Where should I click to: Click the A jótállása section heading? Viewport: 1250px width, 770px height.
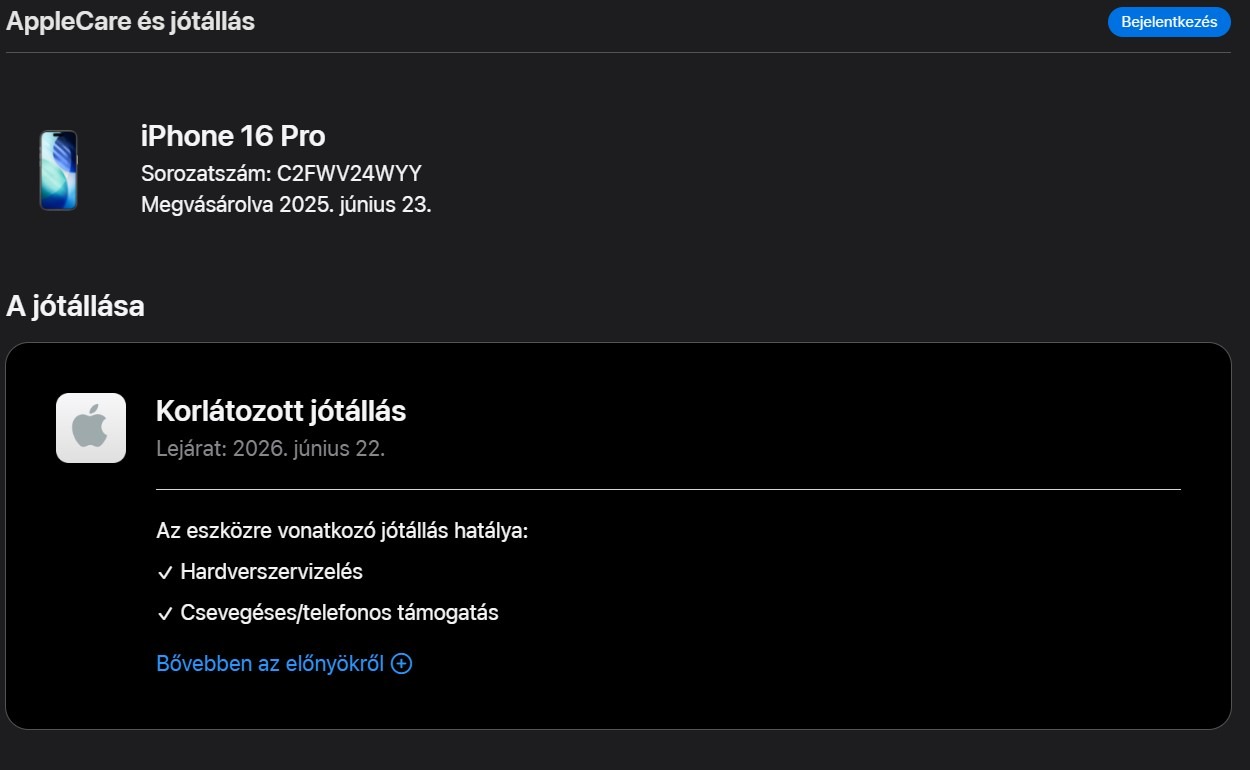tap(75, 306)
